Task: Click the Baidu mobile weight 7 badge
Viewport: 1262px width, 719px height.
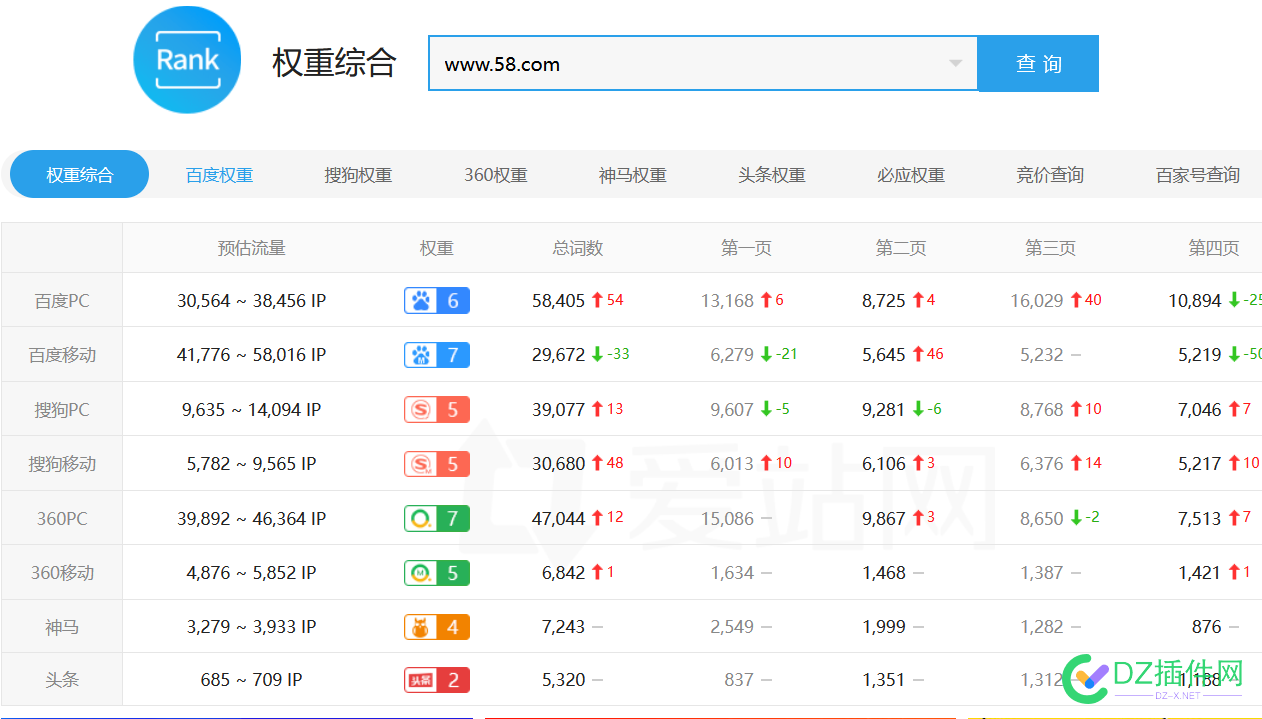Action: pyautogui.click(x=437, y=355)
